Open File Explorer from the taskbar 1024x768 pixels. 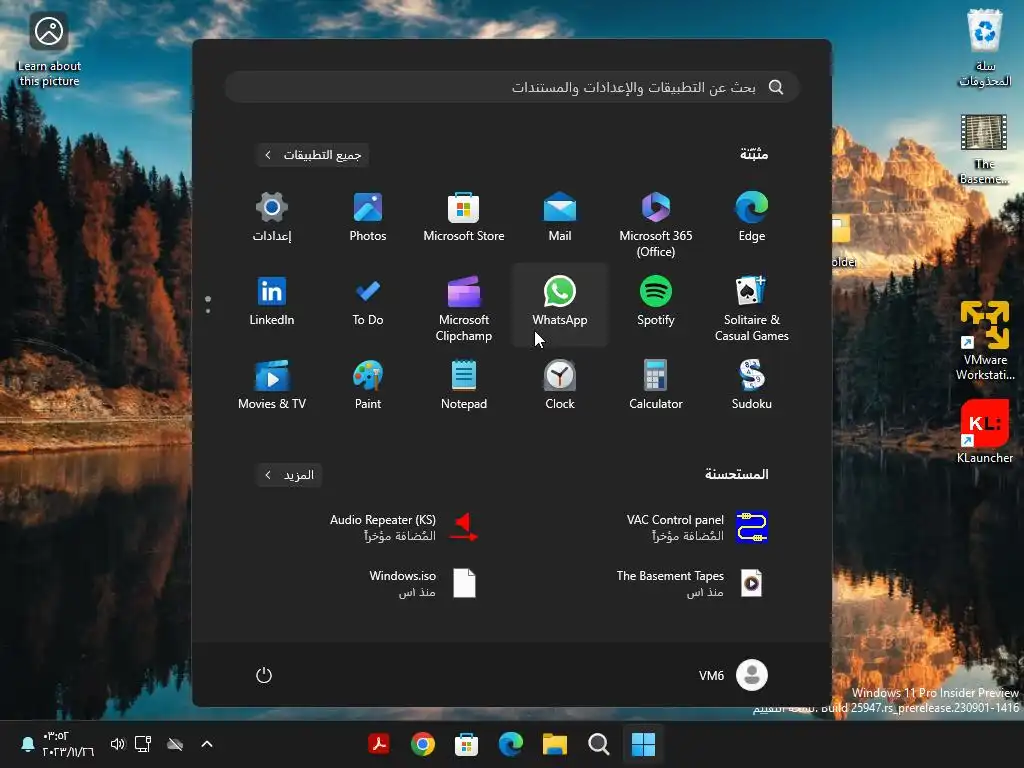(554, 744)
